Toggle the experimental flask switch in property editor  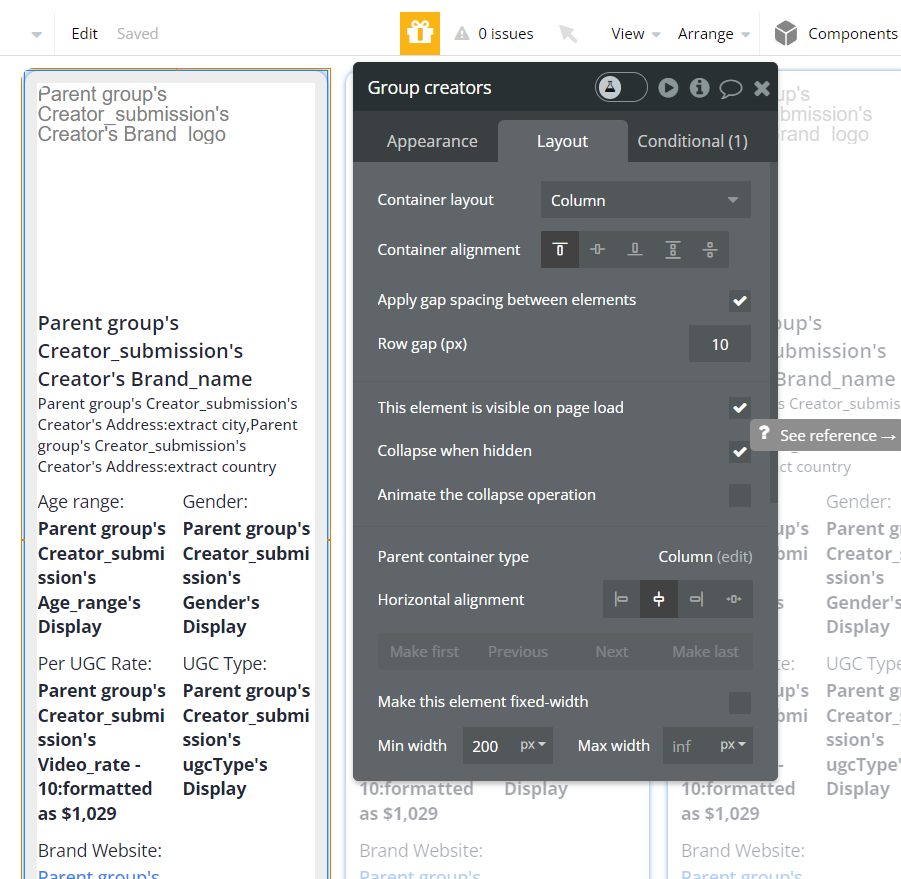(x=621, y=87)
